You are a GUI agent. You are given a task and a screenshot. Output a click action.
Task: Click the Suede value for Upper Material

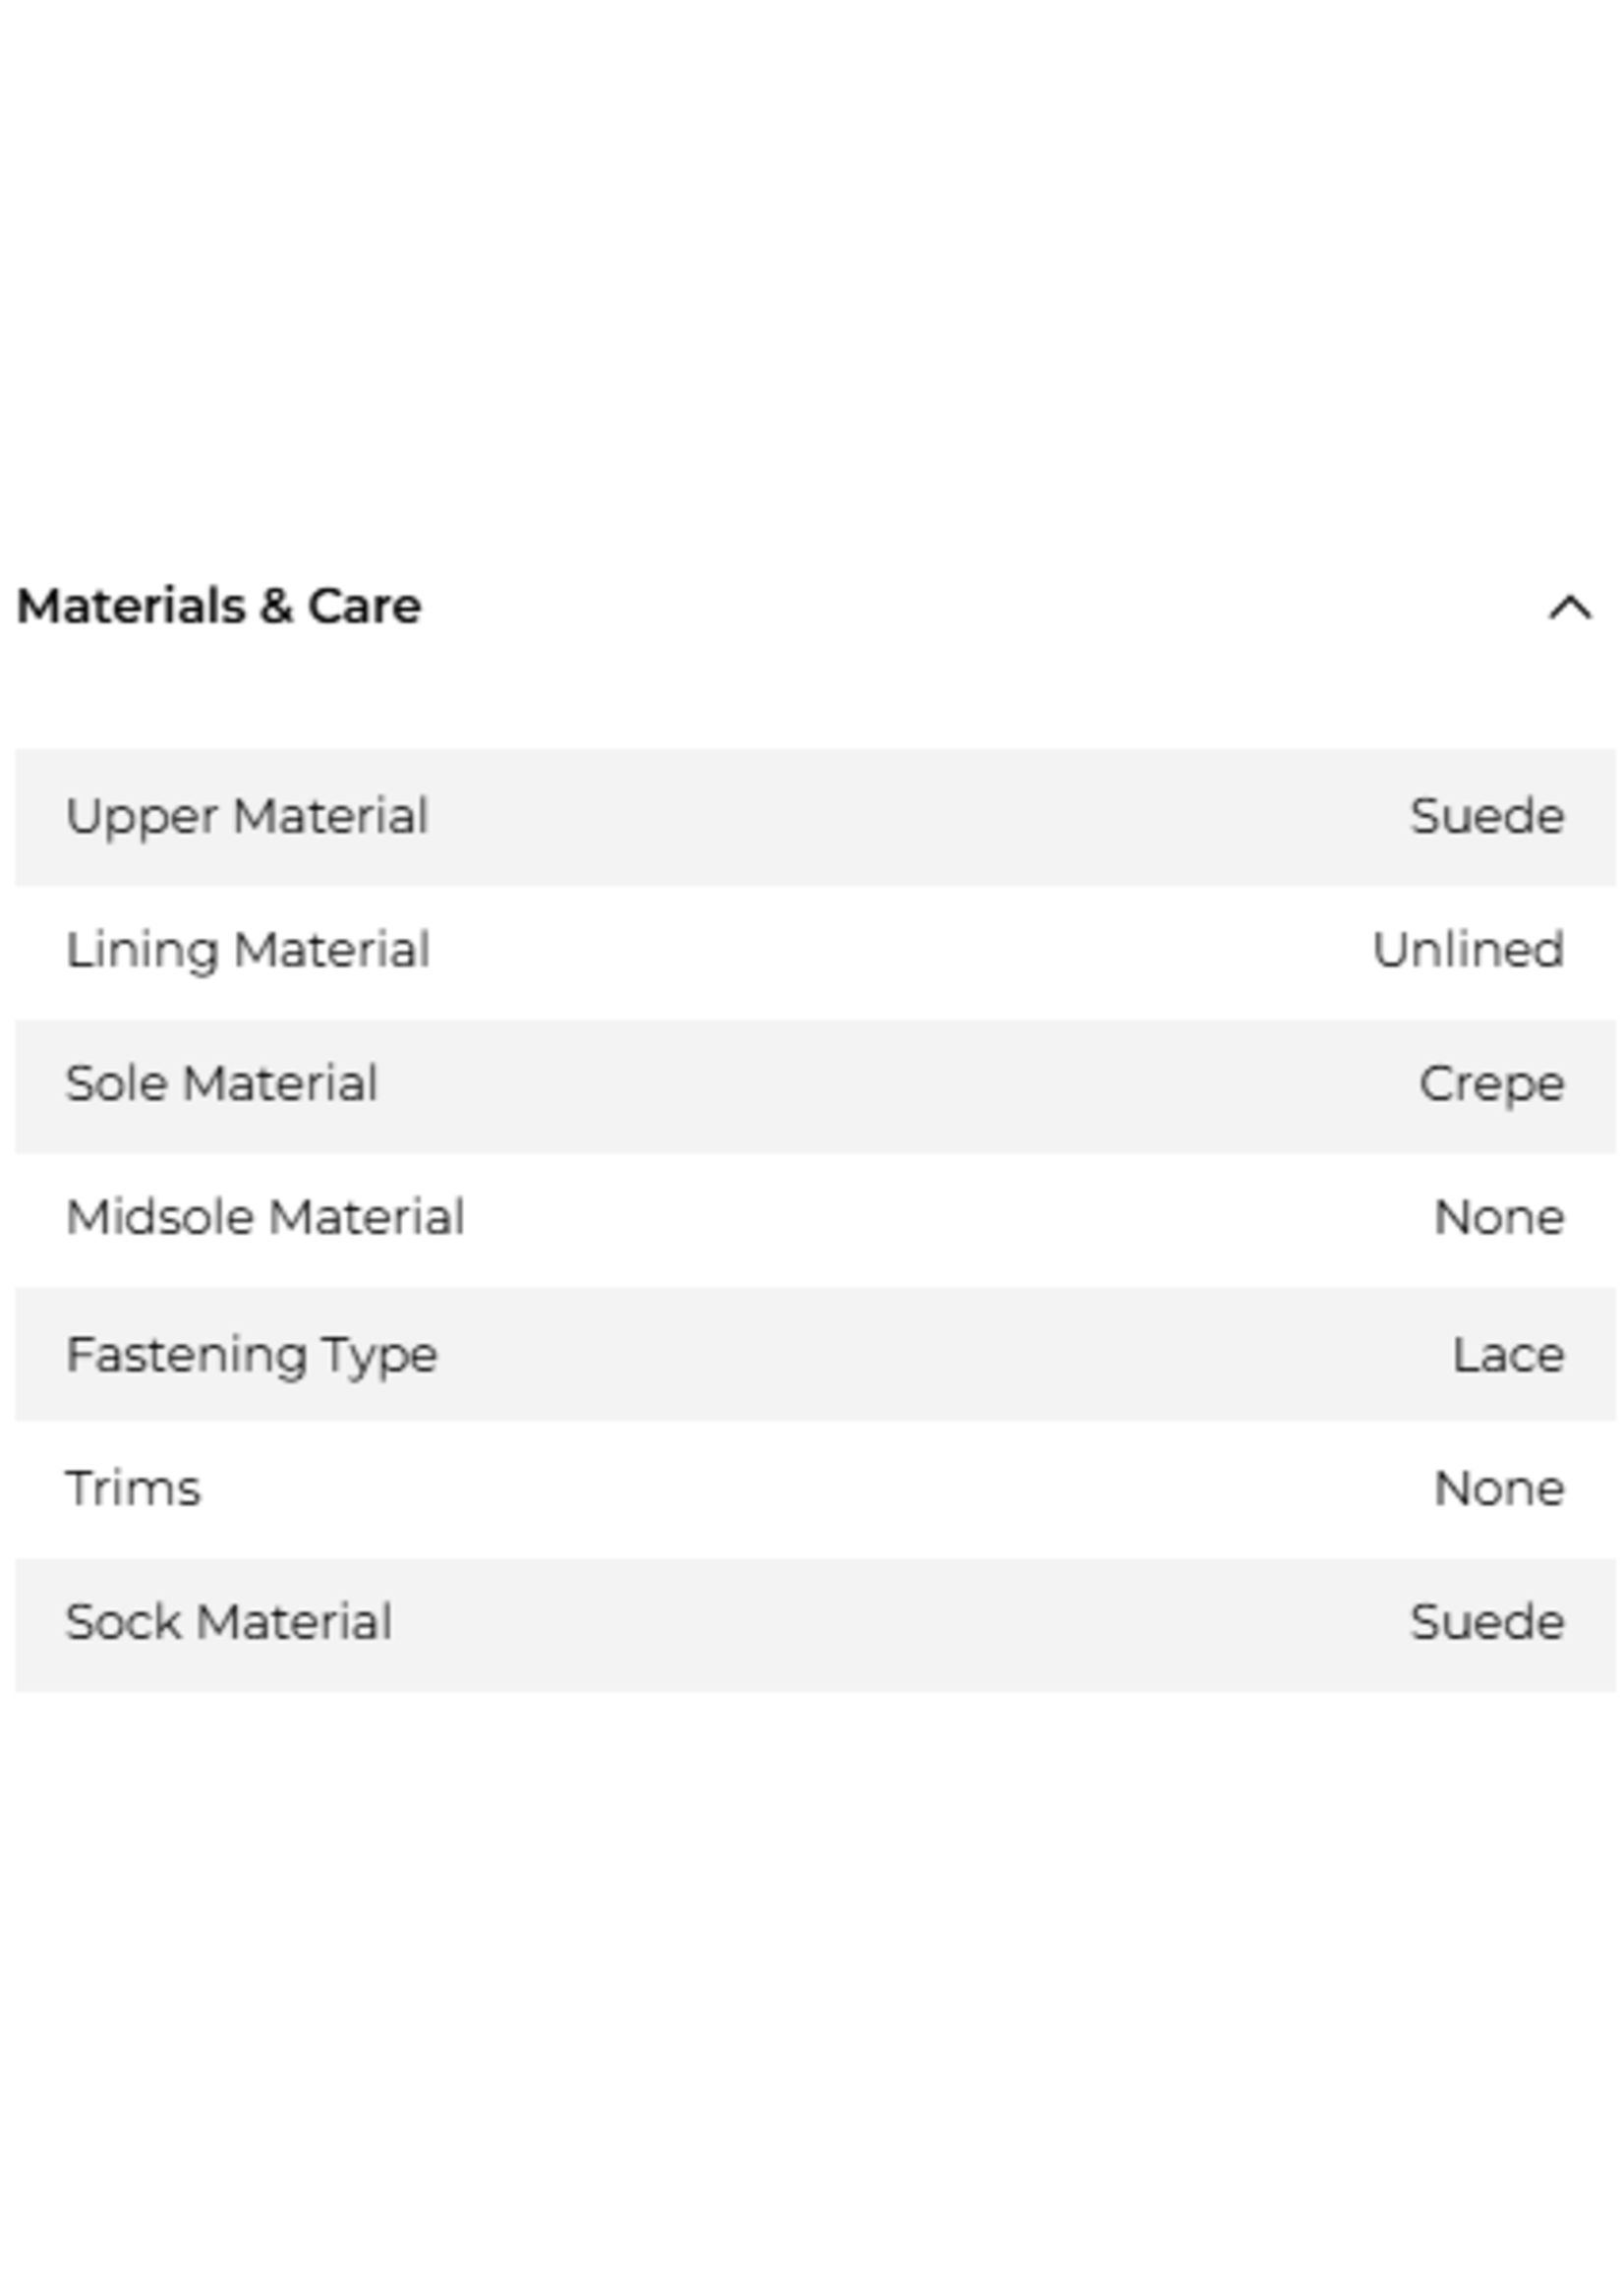click(x=1487, y=816)
